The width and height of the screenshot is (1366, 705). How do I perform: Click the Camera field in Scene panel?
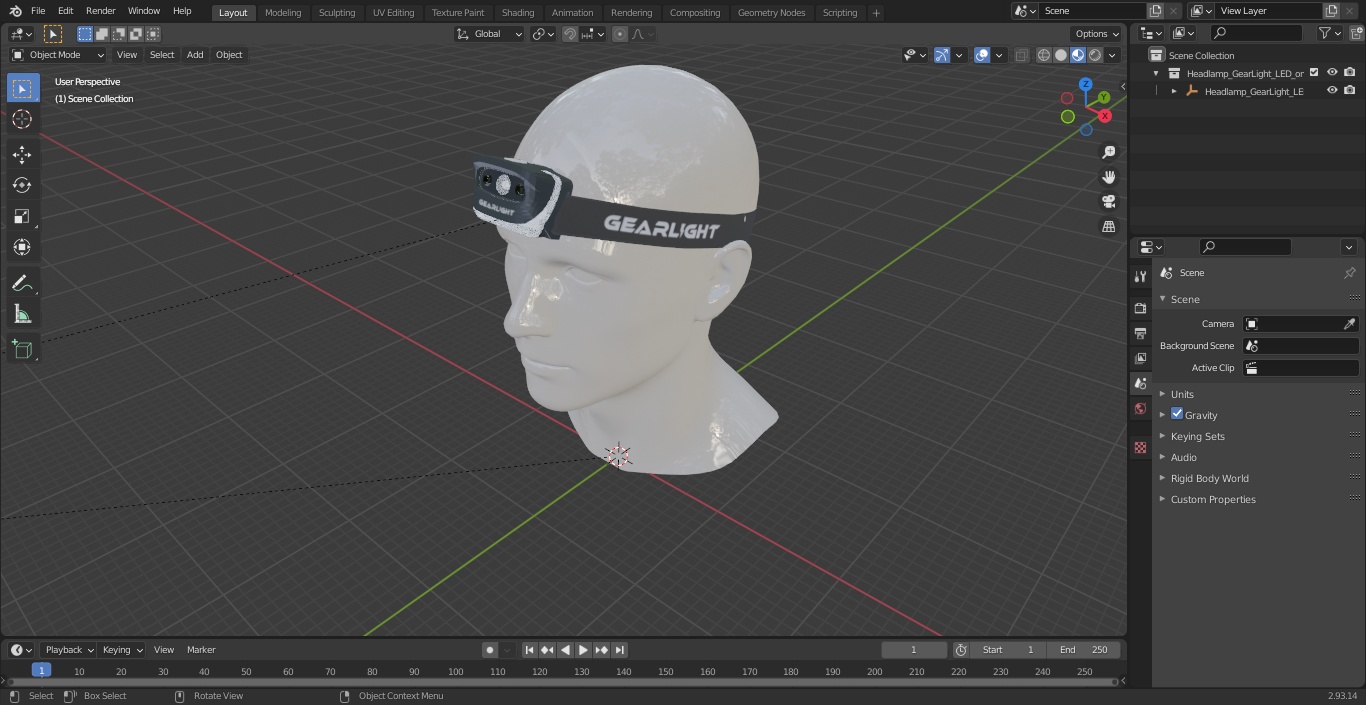click(1300, 324)
